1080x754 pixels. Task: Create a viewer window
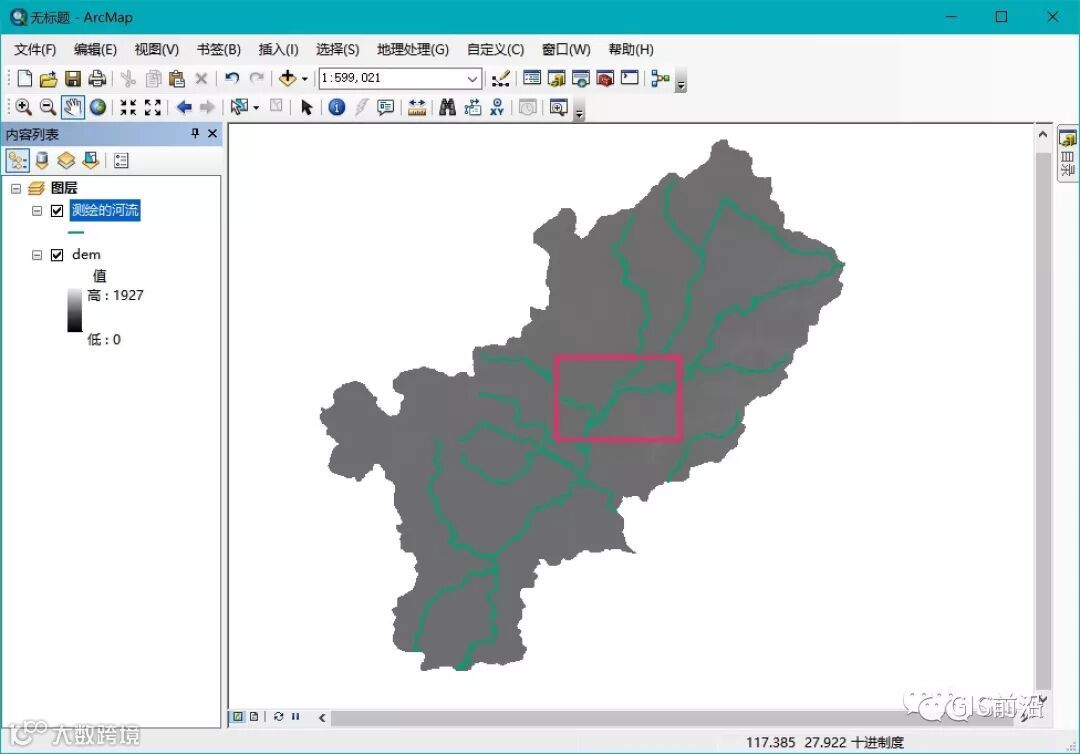pos(559,107)
